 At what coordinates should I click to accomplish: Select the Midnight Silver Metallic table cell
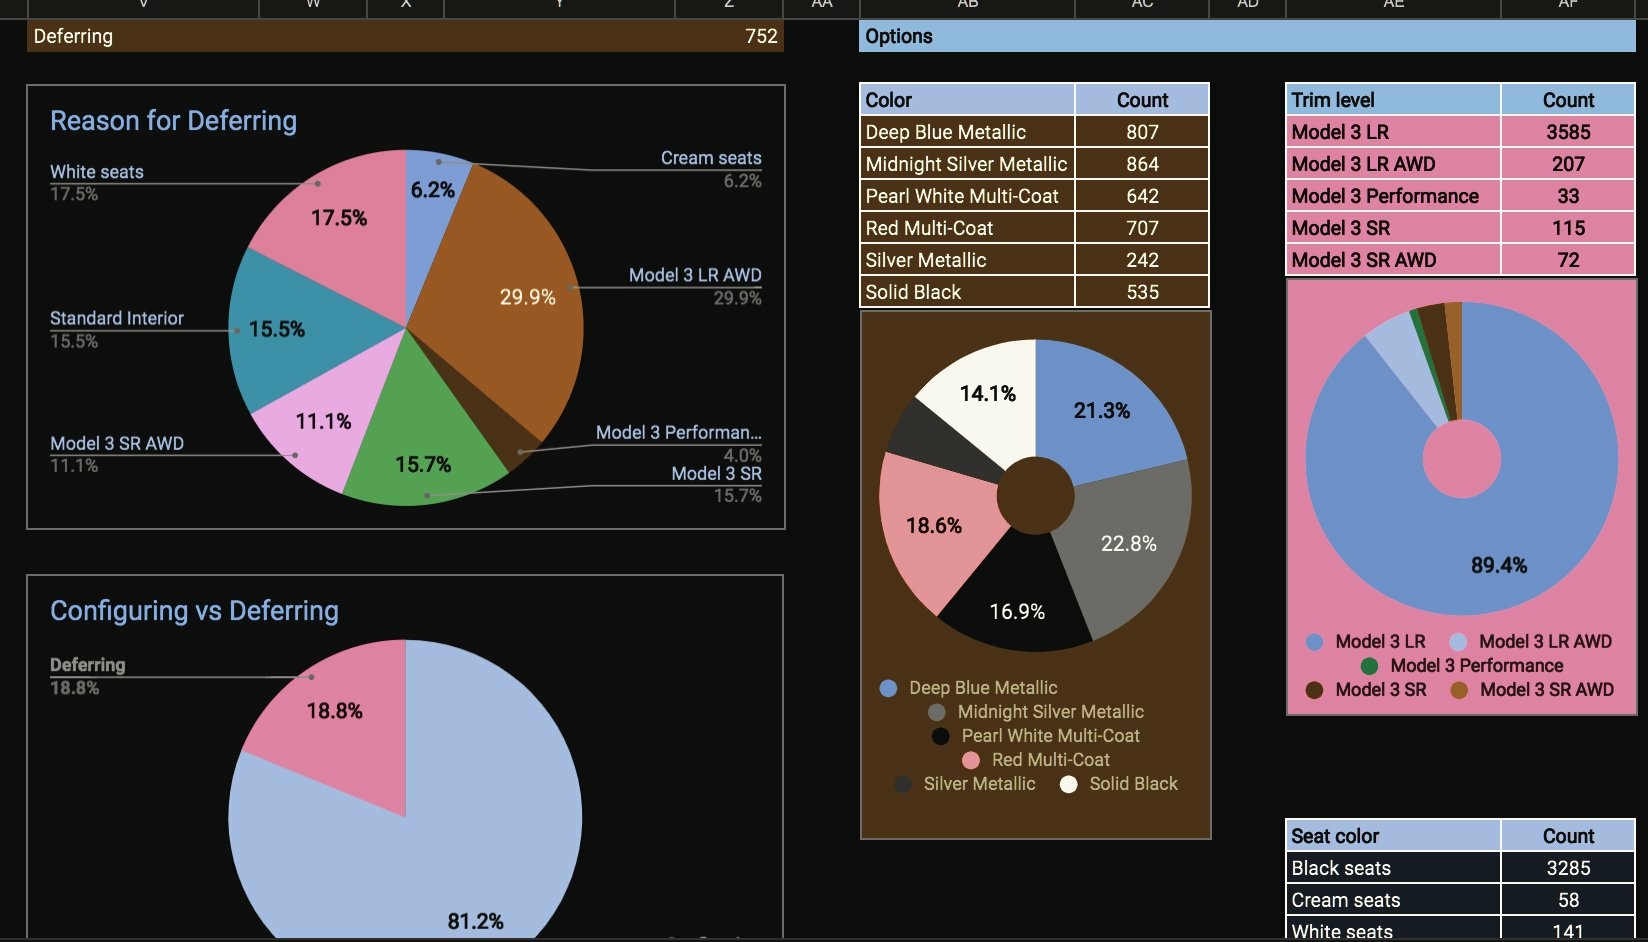[966, 164]
